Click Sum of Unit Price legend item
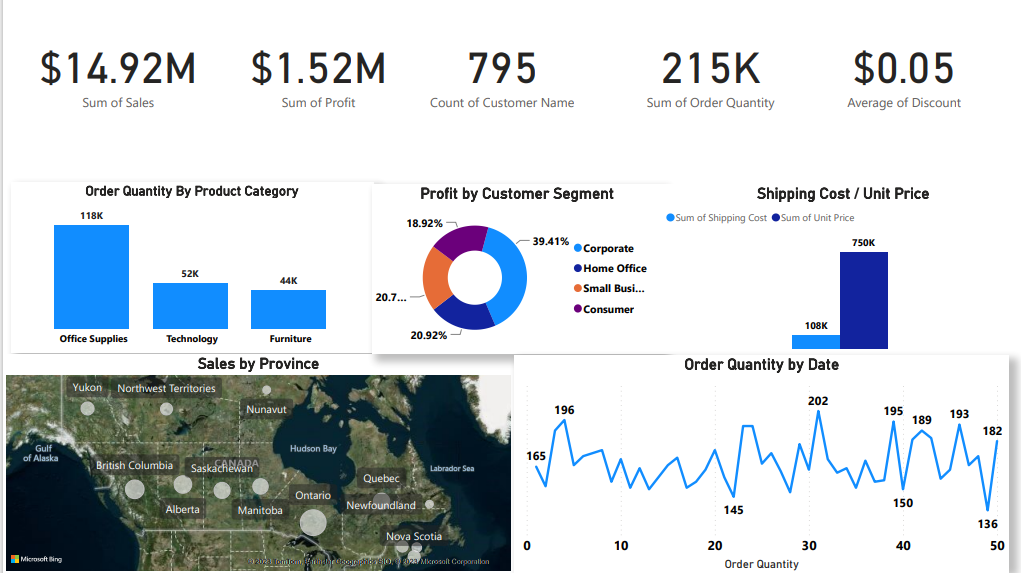This screenshot has height=573, width=1021. pos(817,218)
